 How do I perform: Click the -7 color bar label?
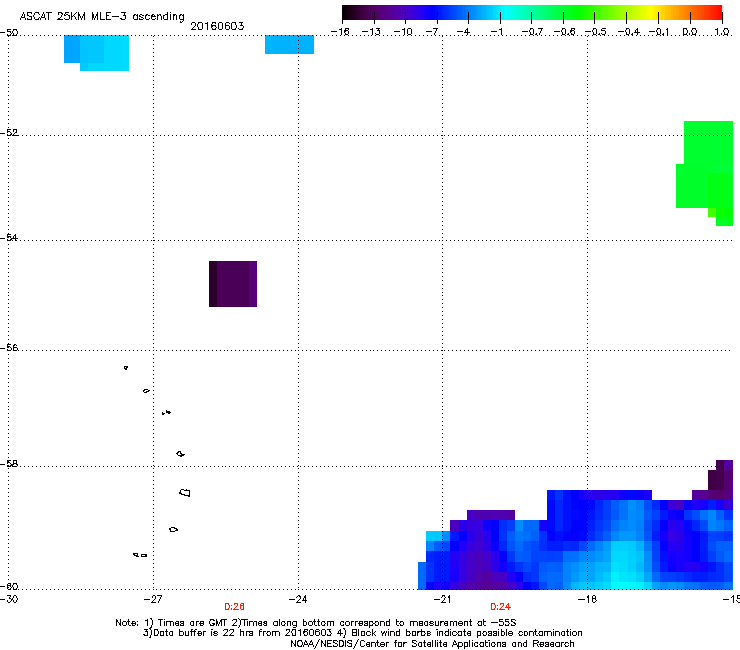pos(434,32)
